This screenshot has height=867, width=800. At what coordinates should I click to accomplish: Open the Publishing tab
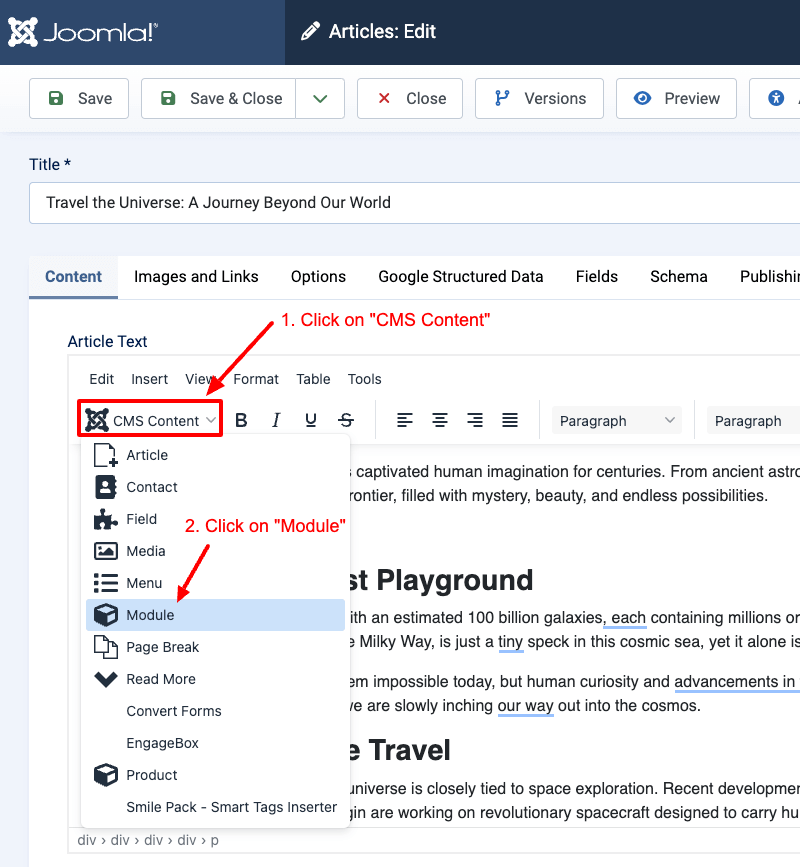tap(770, 276)
